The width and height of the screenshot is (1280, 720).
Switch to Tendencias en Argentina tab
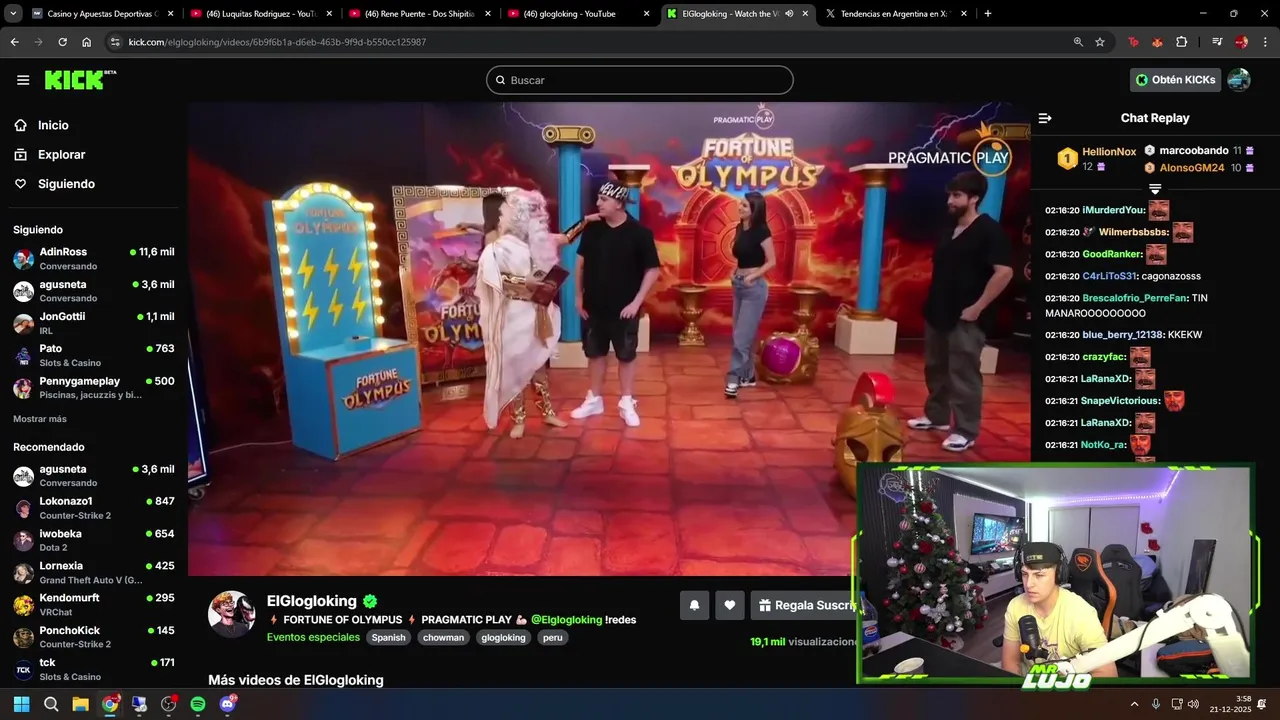point(895,14)
